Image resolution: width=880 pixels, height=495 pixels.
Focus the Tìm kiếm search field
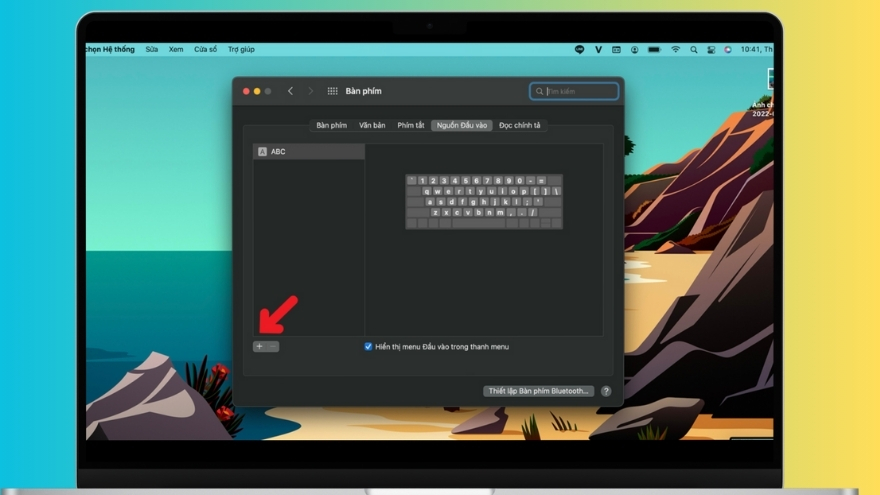pyautogui.click(x=574, y=91)
